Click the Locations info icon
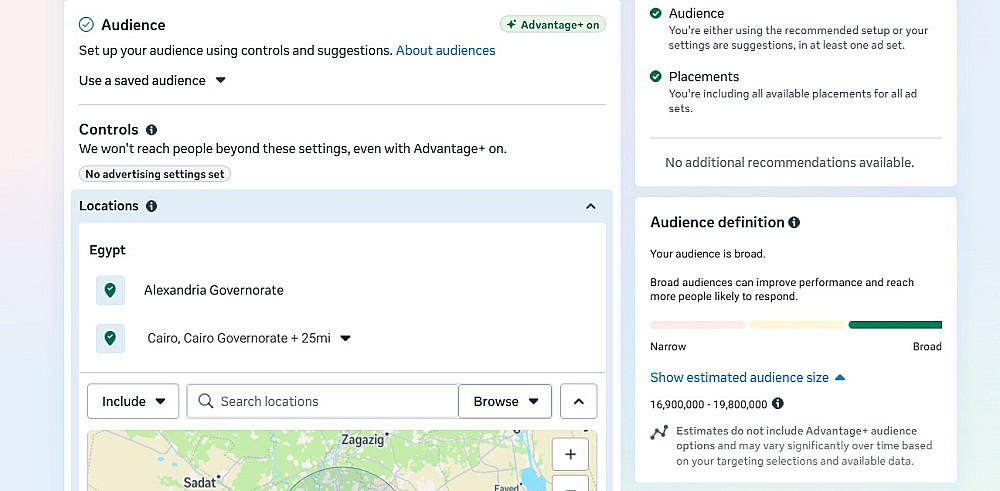 click(x=151, y=206)
